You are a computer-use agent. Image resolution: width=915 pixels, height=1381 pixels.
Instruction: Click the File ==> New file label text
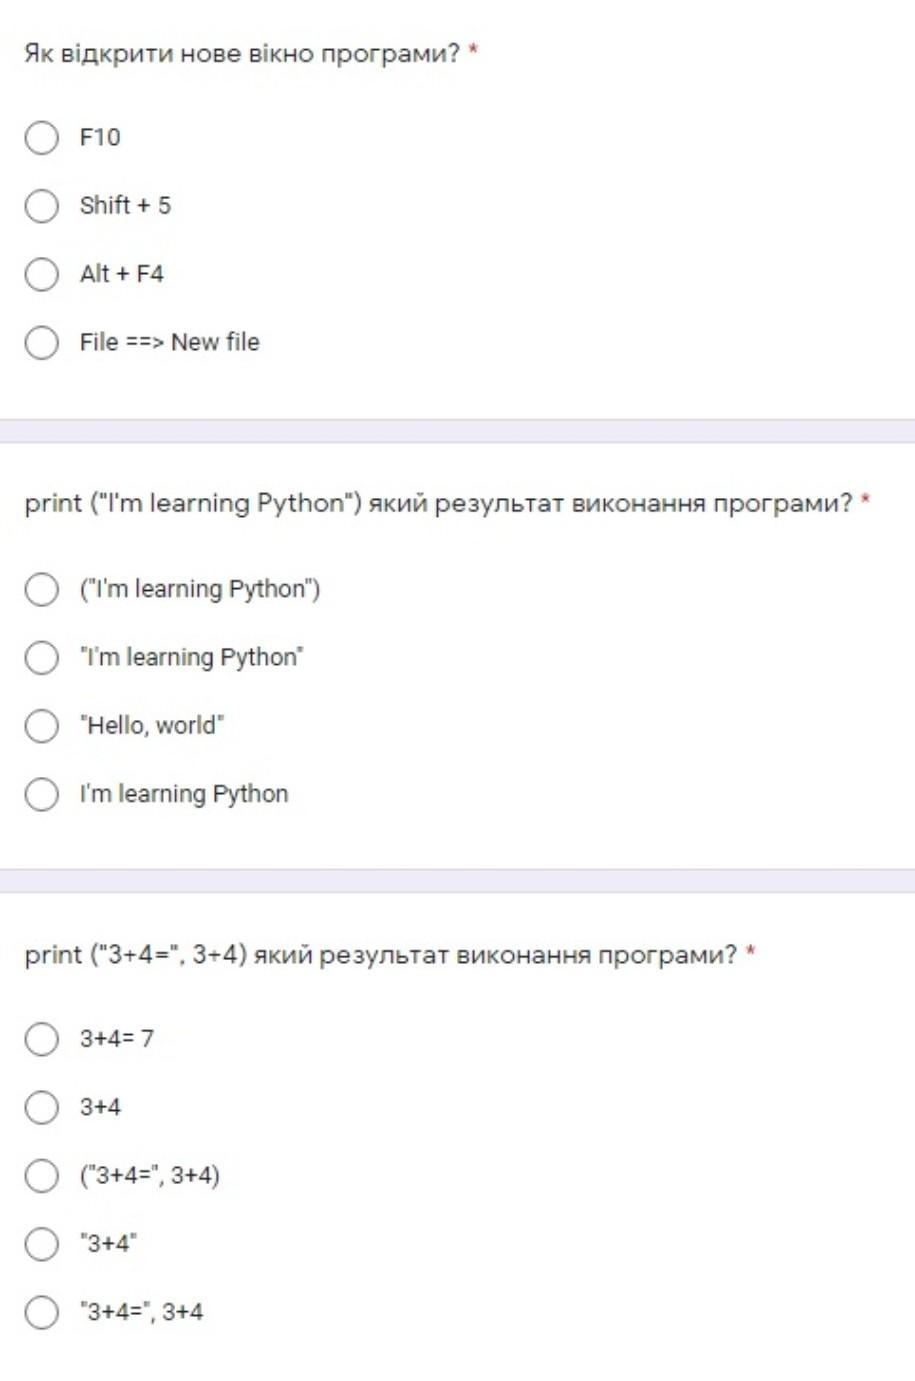point(169,342)
